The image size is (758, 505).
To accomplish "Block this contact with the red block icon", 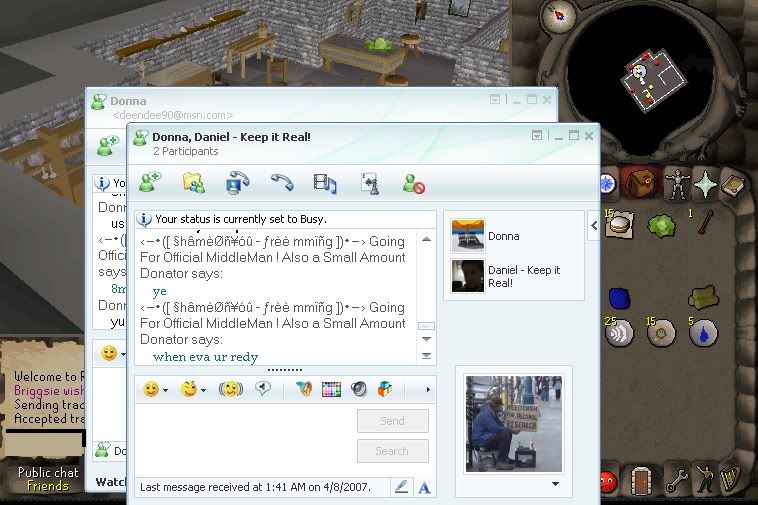I will click(x=414, y=184).
